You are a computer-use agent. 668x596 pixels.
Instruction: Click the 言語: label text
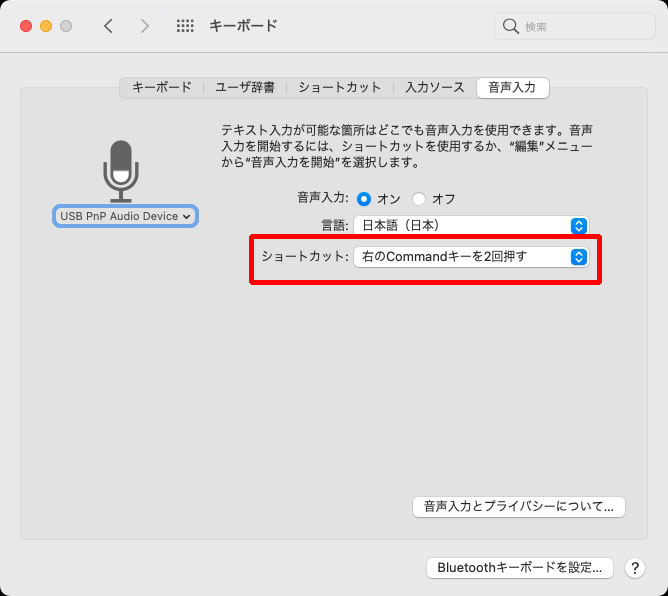tap(335, 225)
